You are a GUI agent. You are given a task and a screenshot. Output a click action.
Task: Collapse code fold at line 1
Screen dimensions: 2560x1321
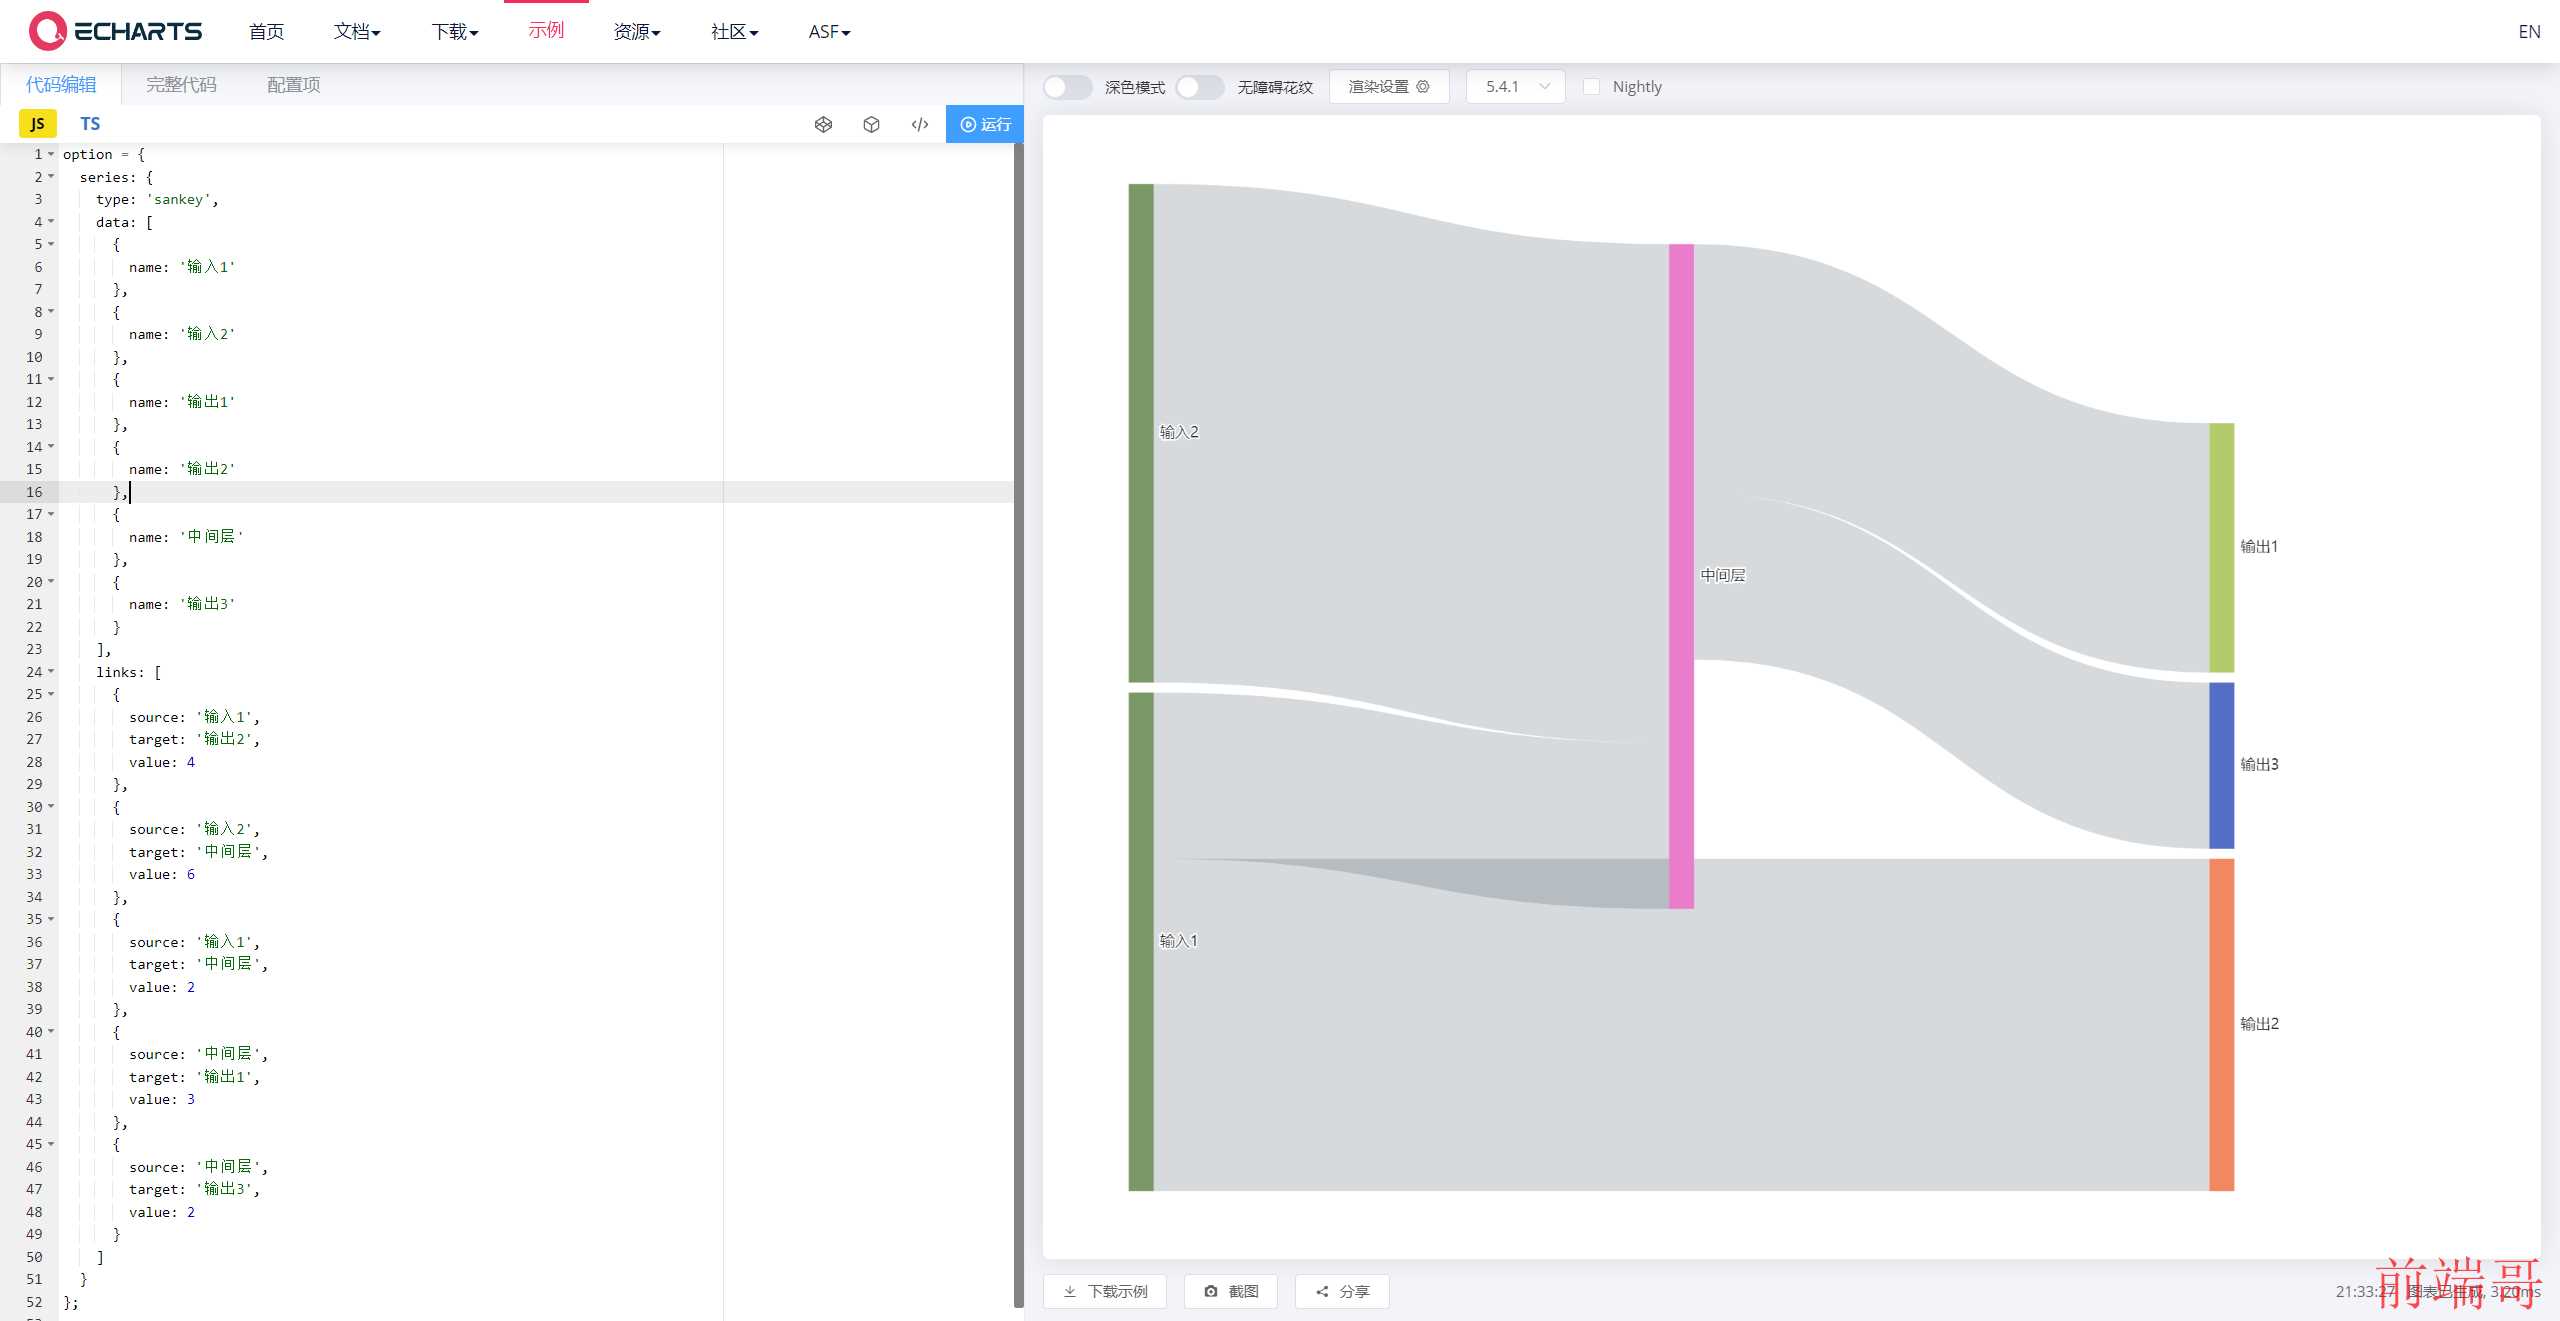[51, 154]
